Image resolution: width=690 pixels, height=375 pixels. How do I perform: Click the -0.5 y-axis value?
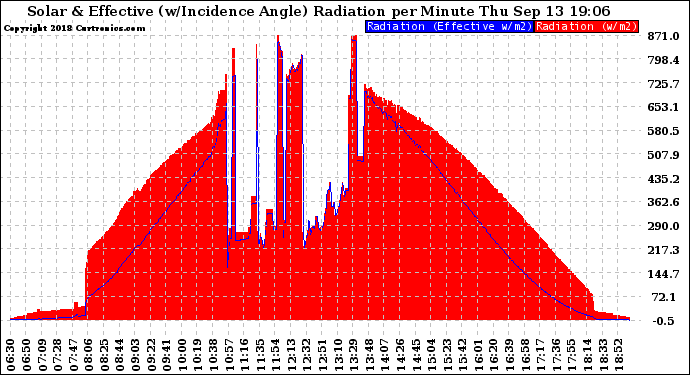(x=663, y=321)
